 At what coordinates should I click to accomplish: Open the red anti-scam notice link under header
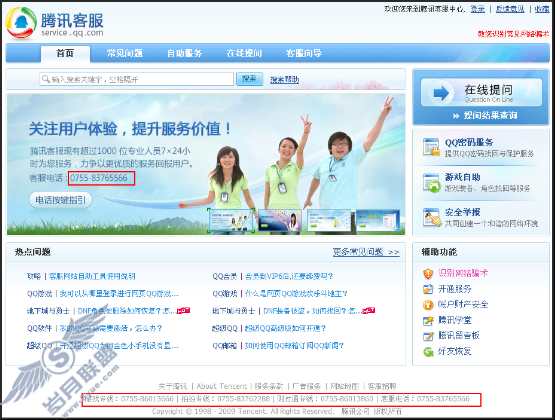[x=514, y=34]
